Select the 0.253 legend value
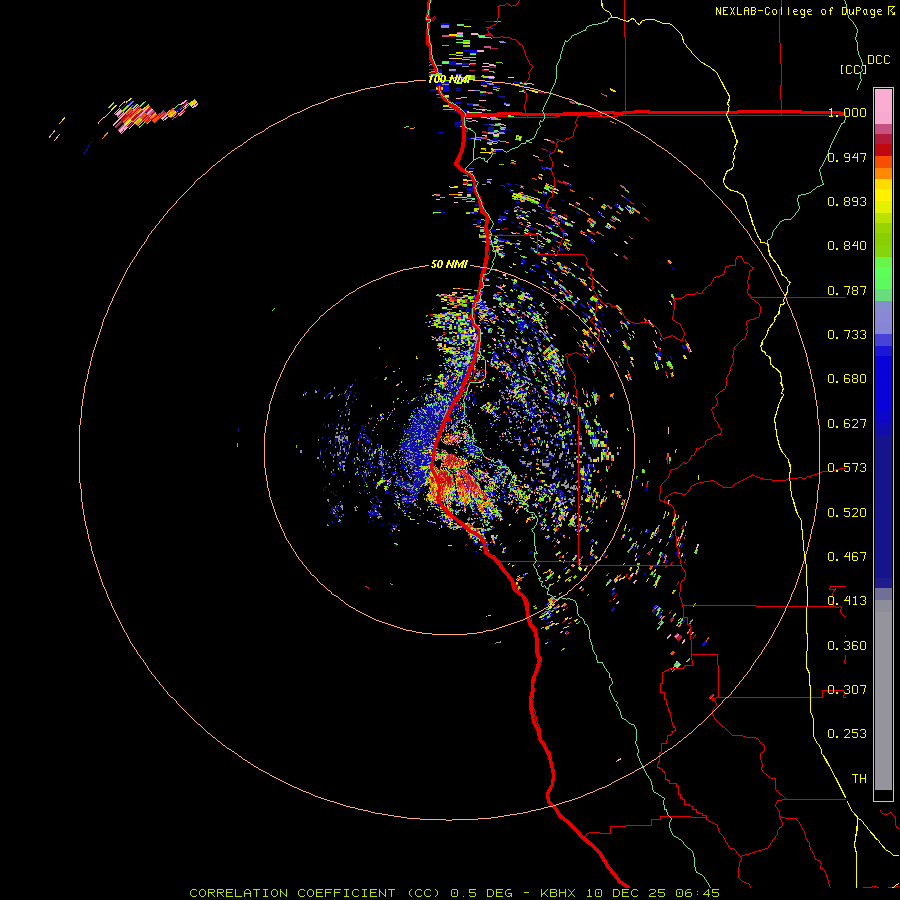Screen dimensions: 900x900 tap(847, 734)
